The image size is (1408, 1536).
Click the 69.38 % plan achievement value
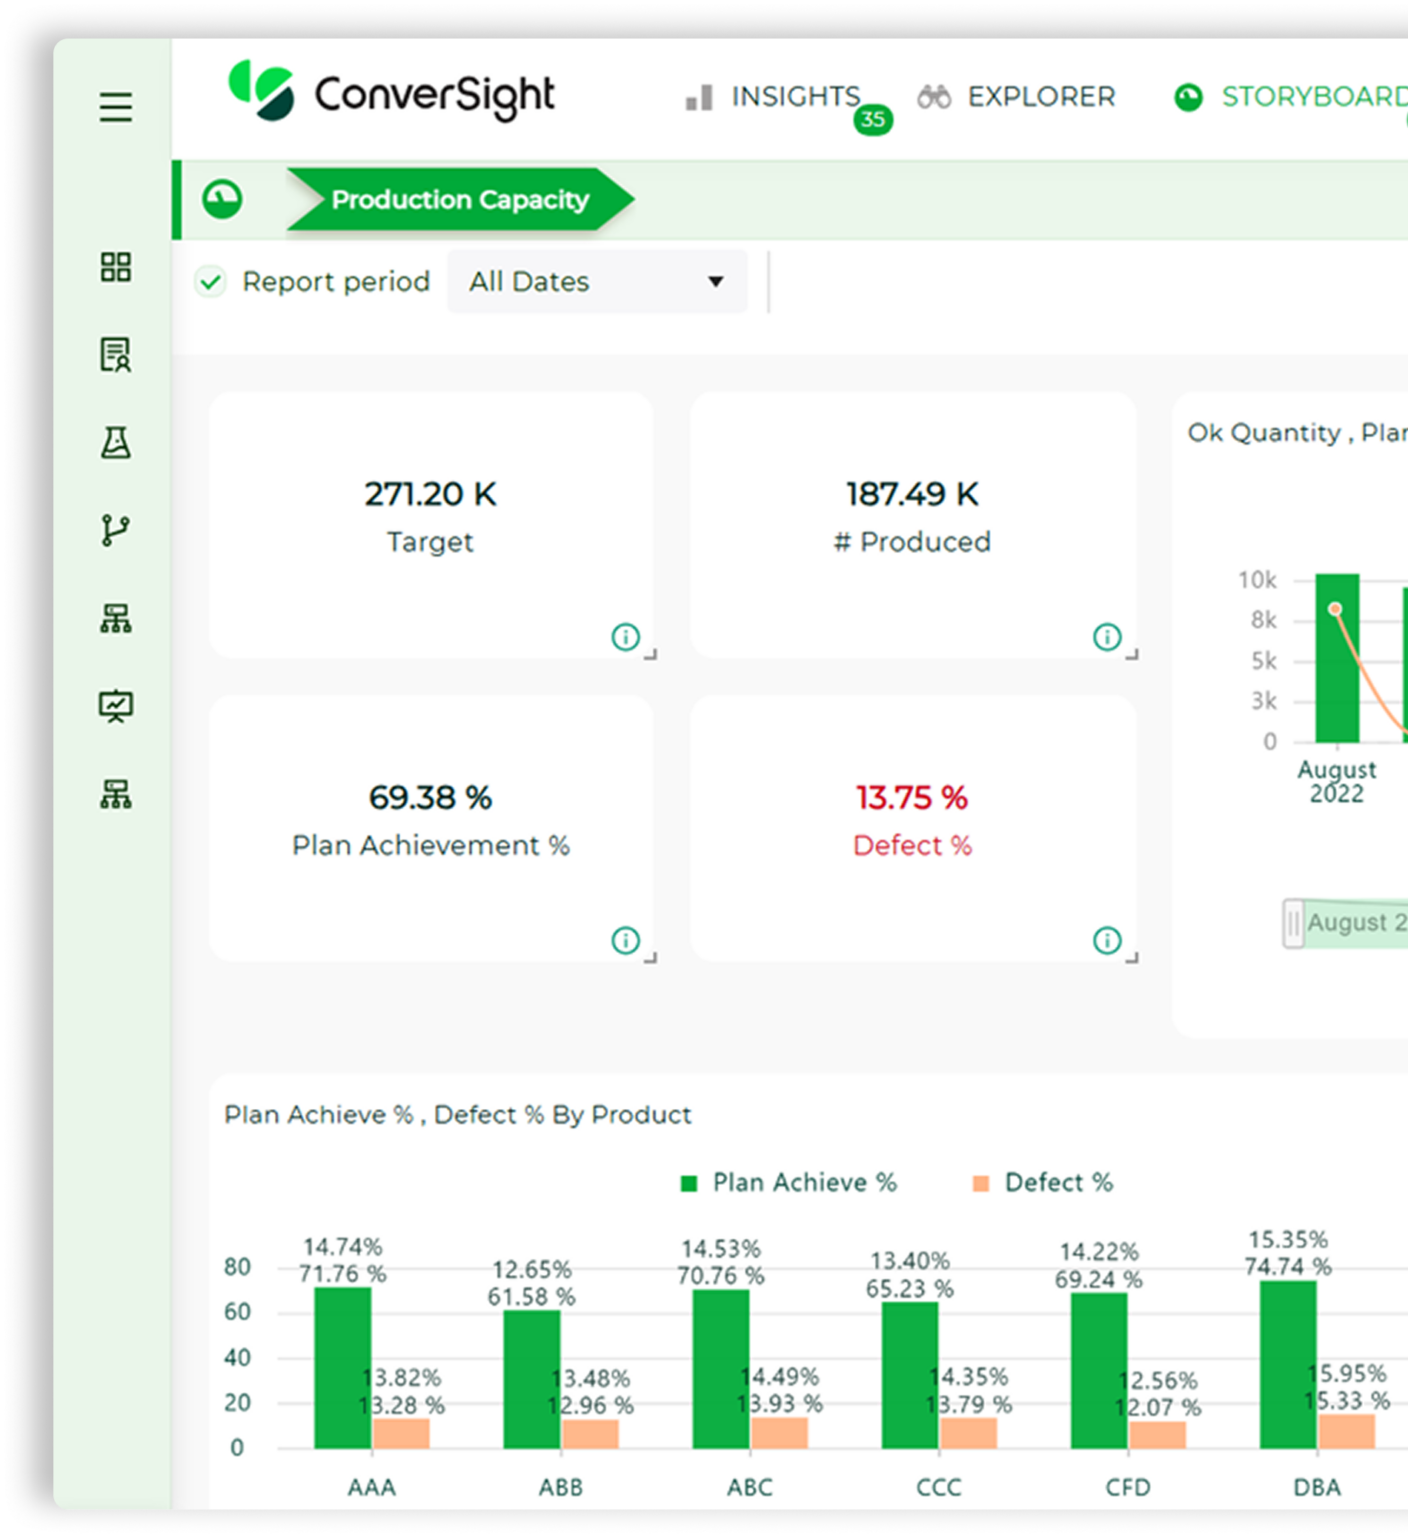tap(430, 798)
